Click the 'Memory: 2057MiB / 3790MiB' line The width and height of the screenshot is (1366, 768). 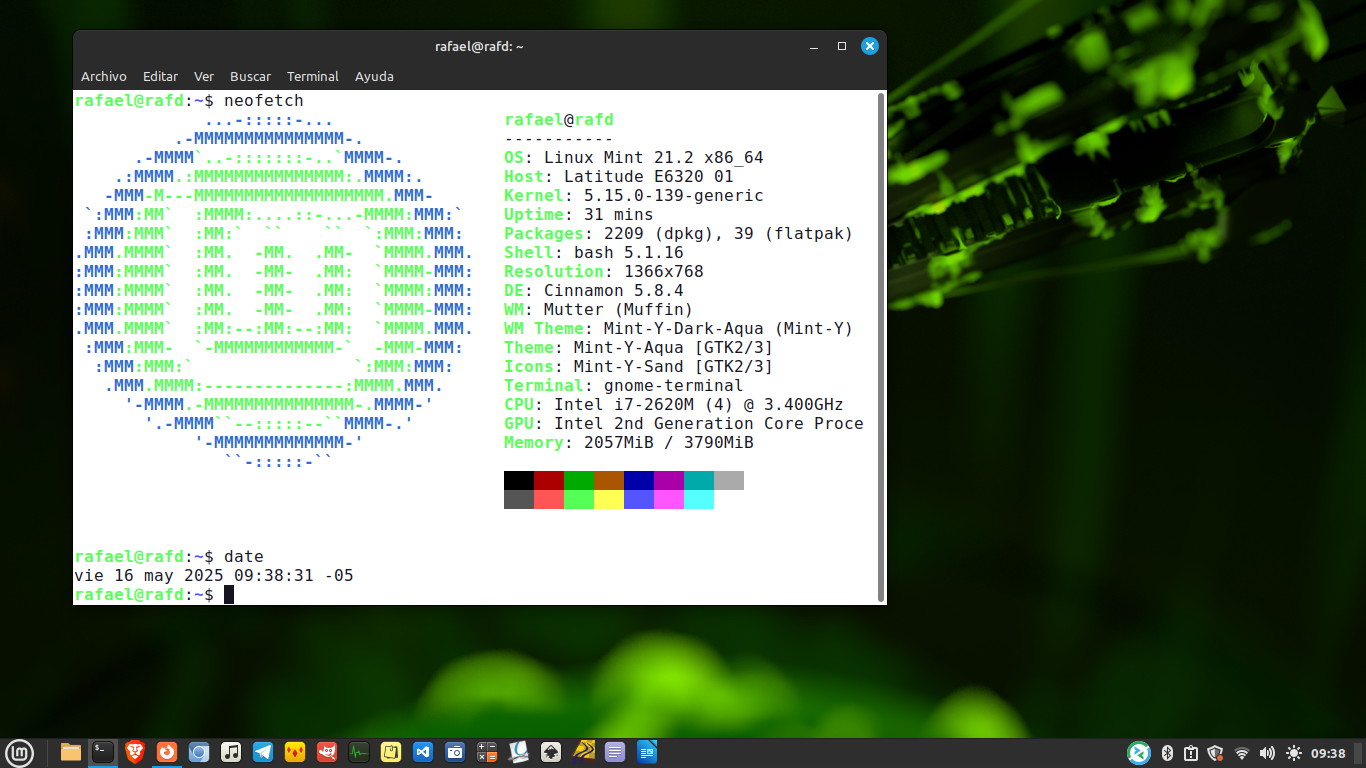629,442
